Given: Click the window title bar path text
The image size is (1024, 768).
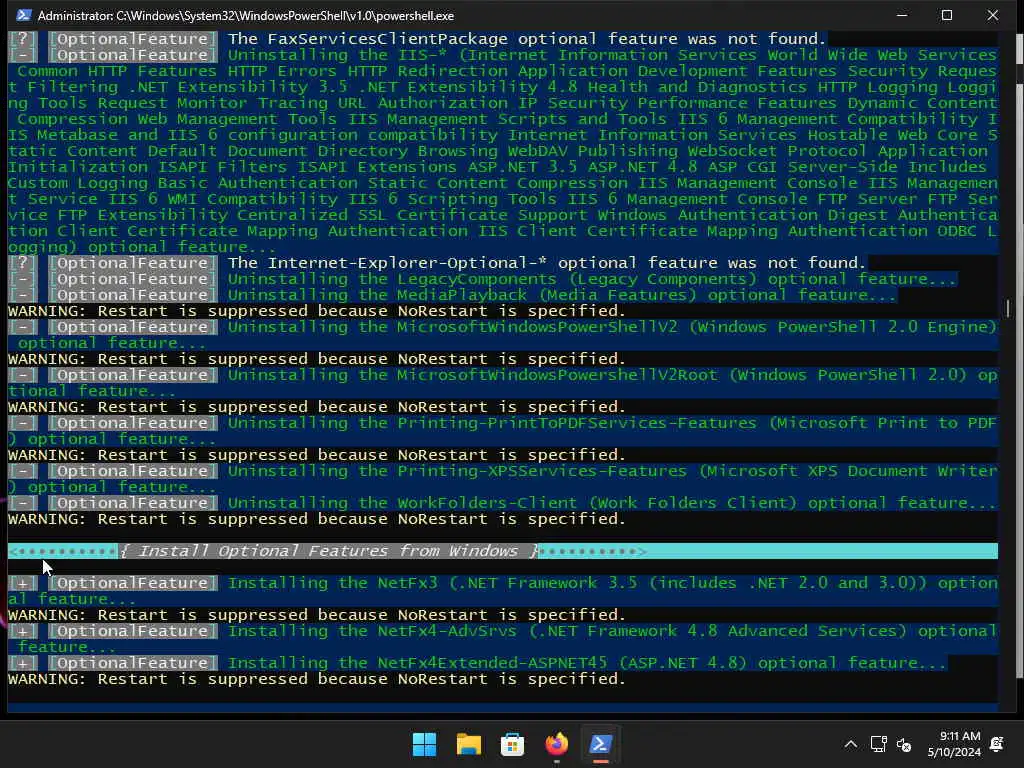Looking at the screenshot, I should pyautogui.click(x=246, y=16).
